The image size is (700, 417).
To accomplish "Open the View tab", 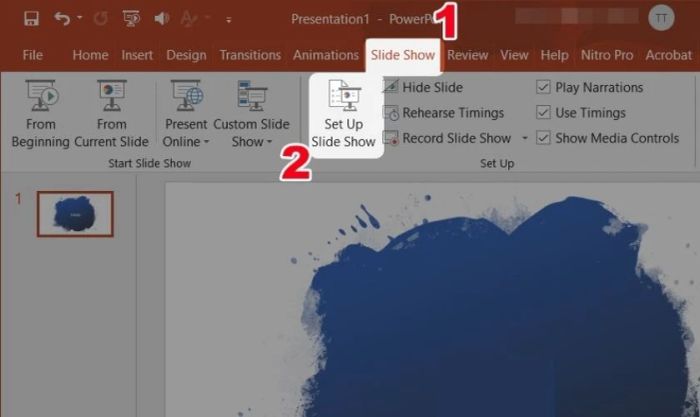I will pyautogui.click(x=514, y=55).
